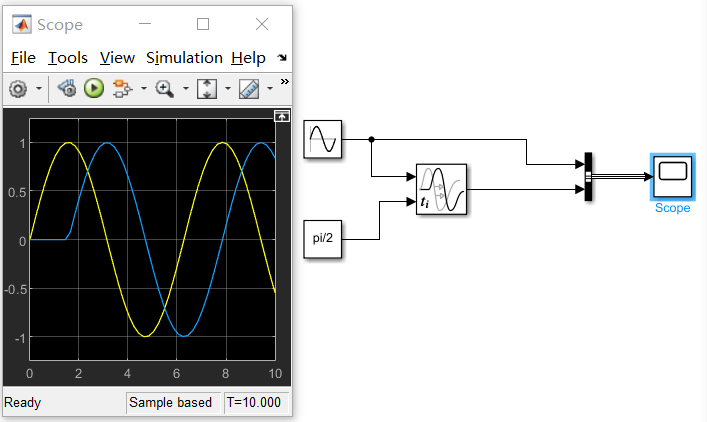Show more toolbar buttons via double chevron

coord(285,82)
